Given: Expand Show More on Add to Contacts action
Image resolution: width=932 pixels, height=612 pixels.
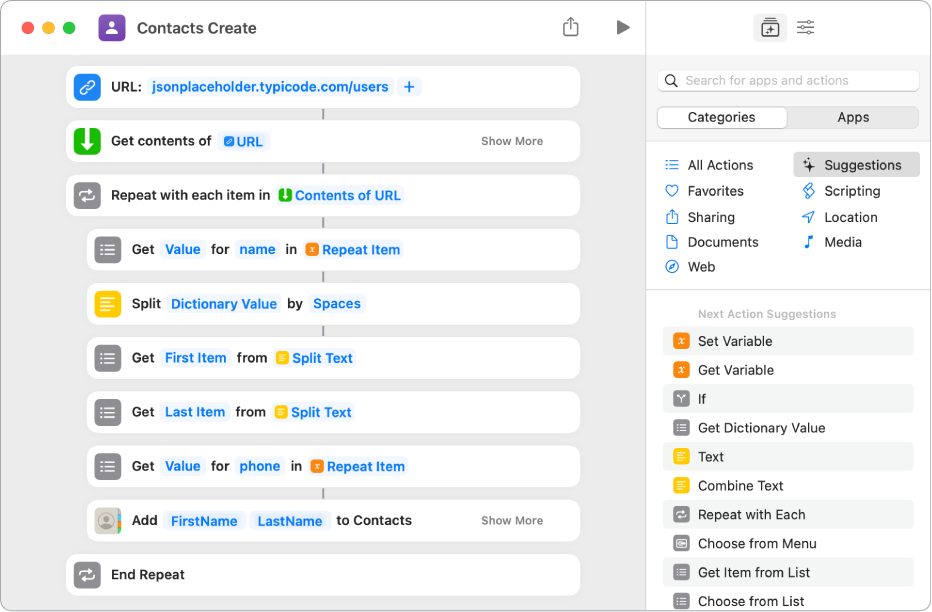Looking at the screenshot, I should [x=511, y=520].
